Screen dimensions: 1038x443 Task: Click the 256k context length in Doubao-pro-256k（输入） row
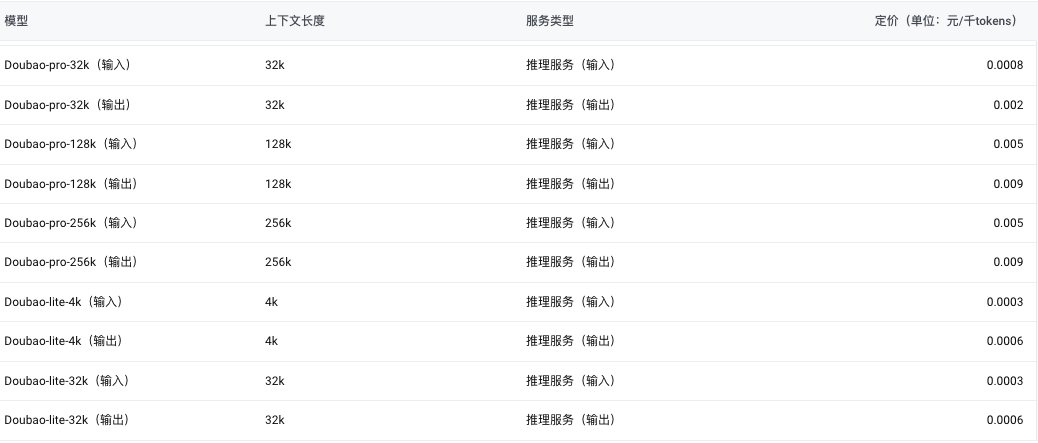[278, 222]
